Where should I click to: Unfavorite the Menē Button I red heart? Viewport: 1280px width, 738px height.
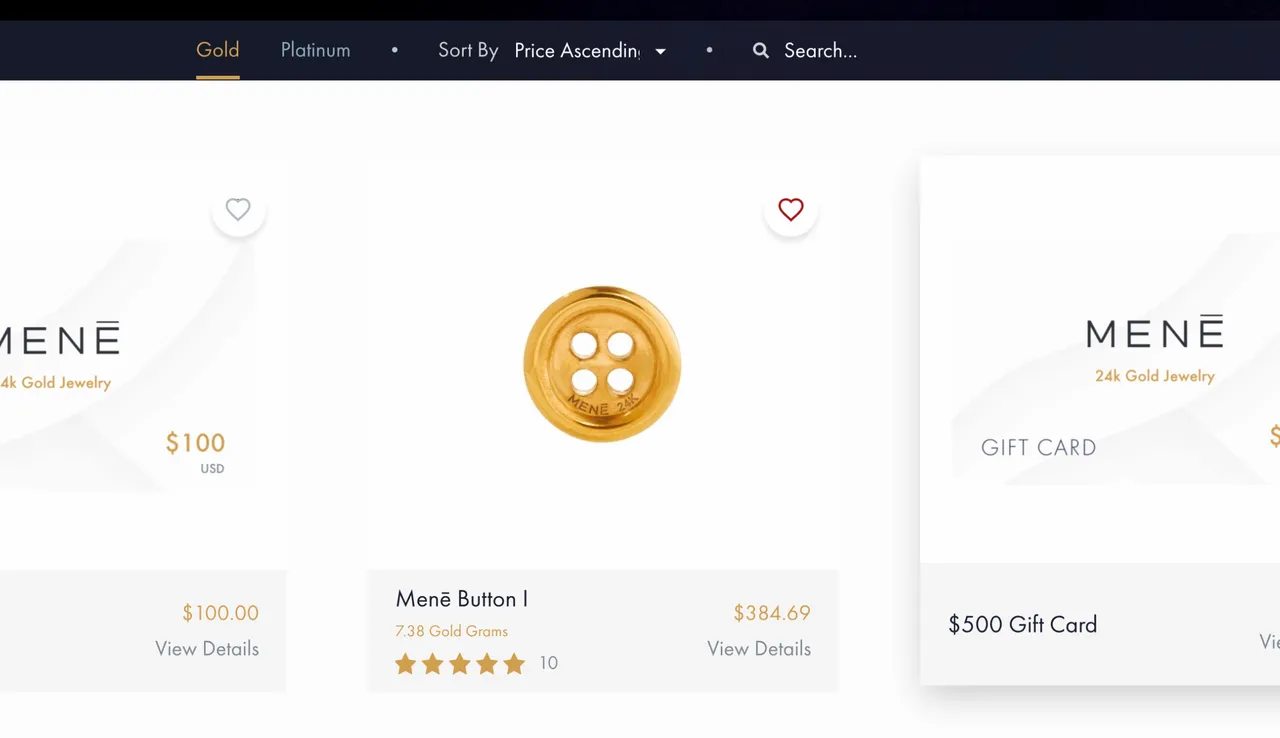[791, 210]
